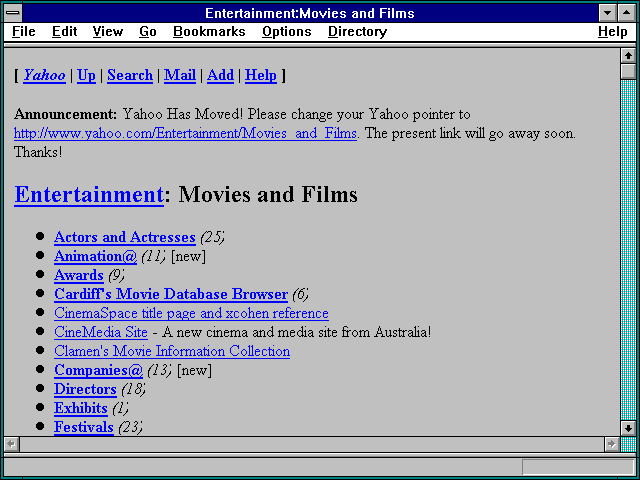Screen dimensions: 640x480
Task: Open the Animation@ category
Action: click(x=95, y=256)
